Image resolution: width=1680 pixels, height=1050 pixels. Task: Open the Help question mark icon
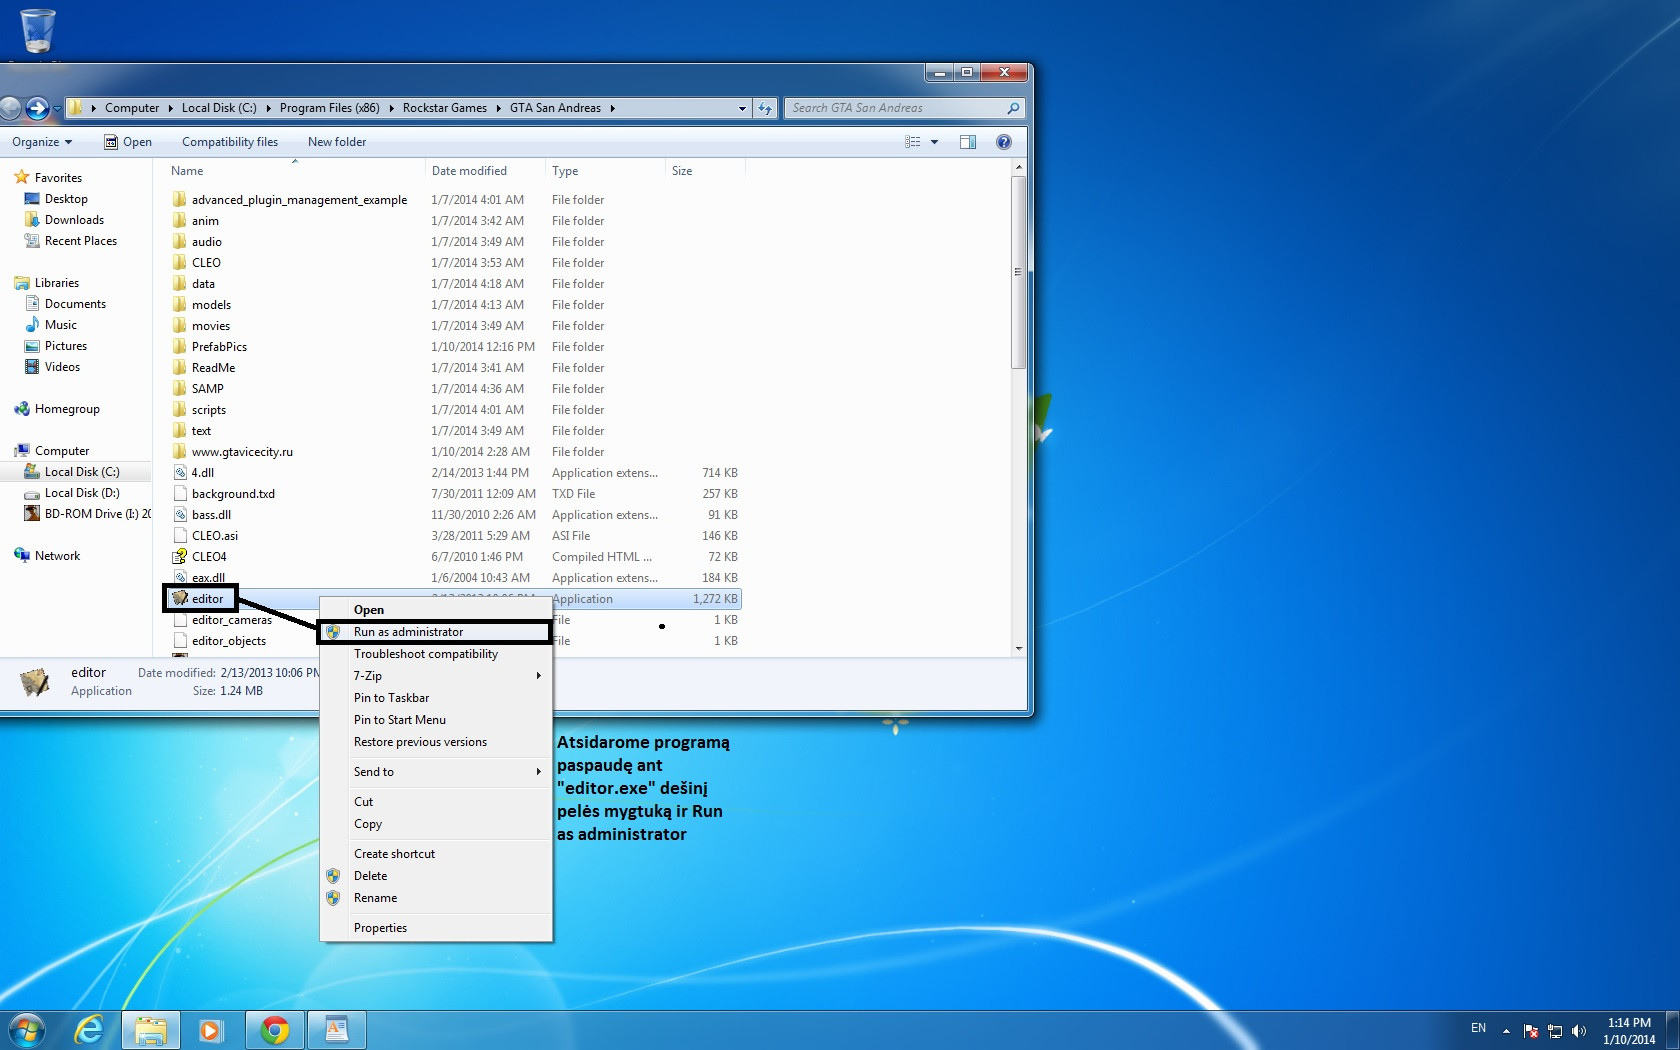1004,142
